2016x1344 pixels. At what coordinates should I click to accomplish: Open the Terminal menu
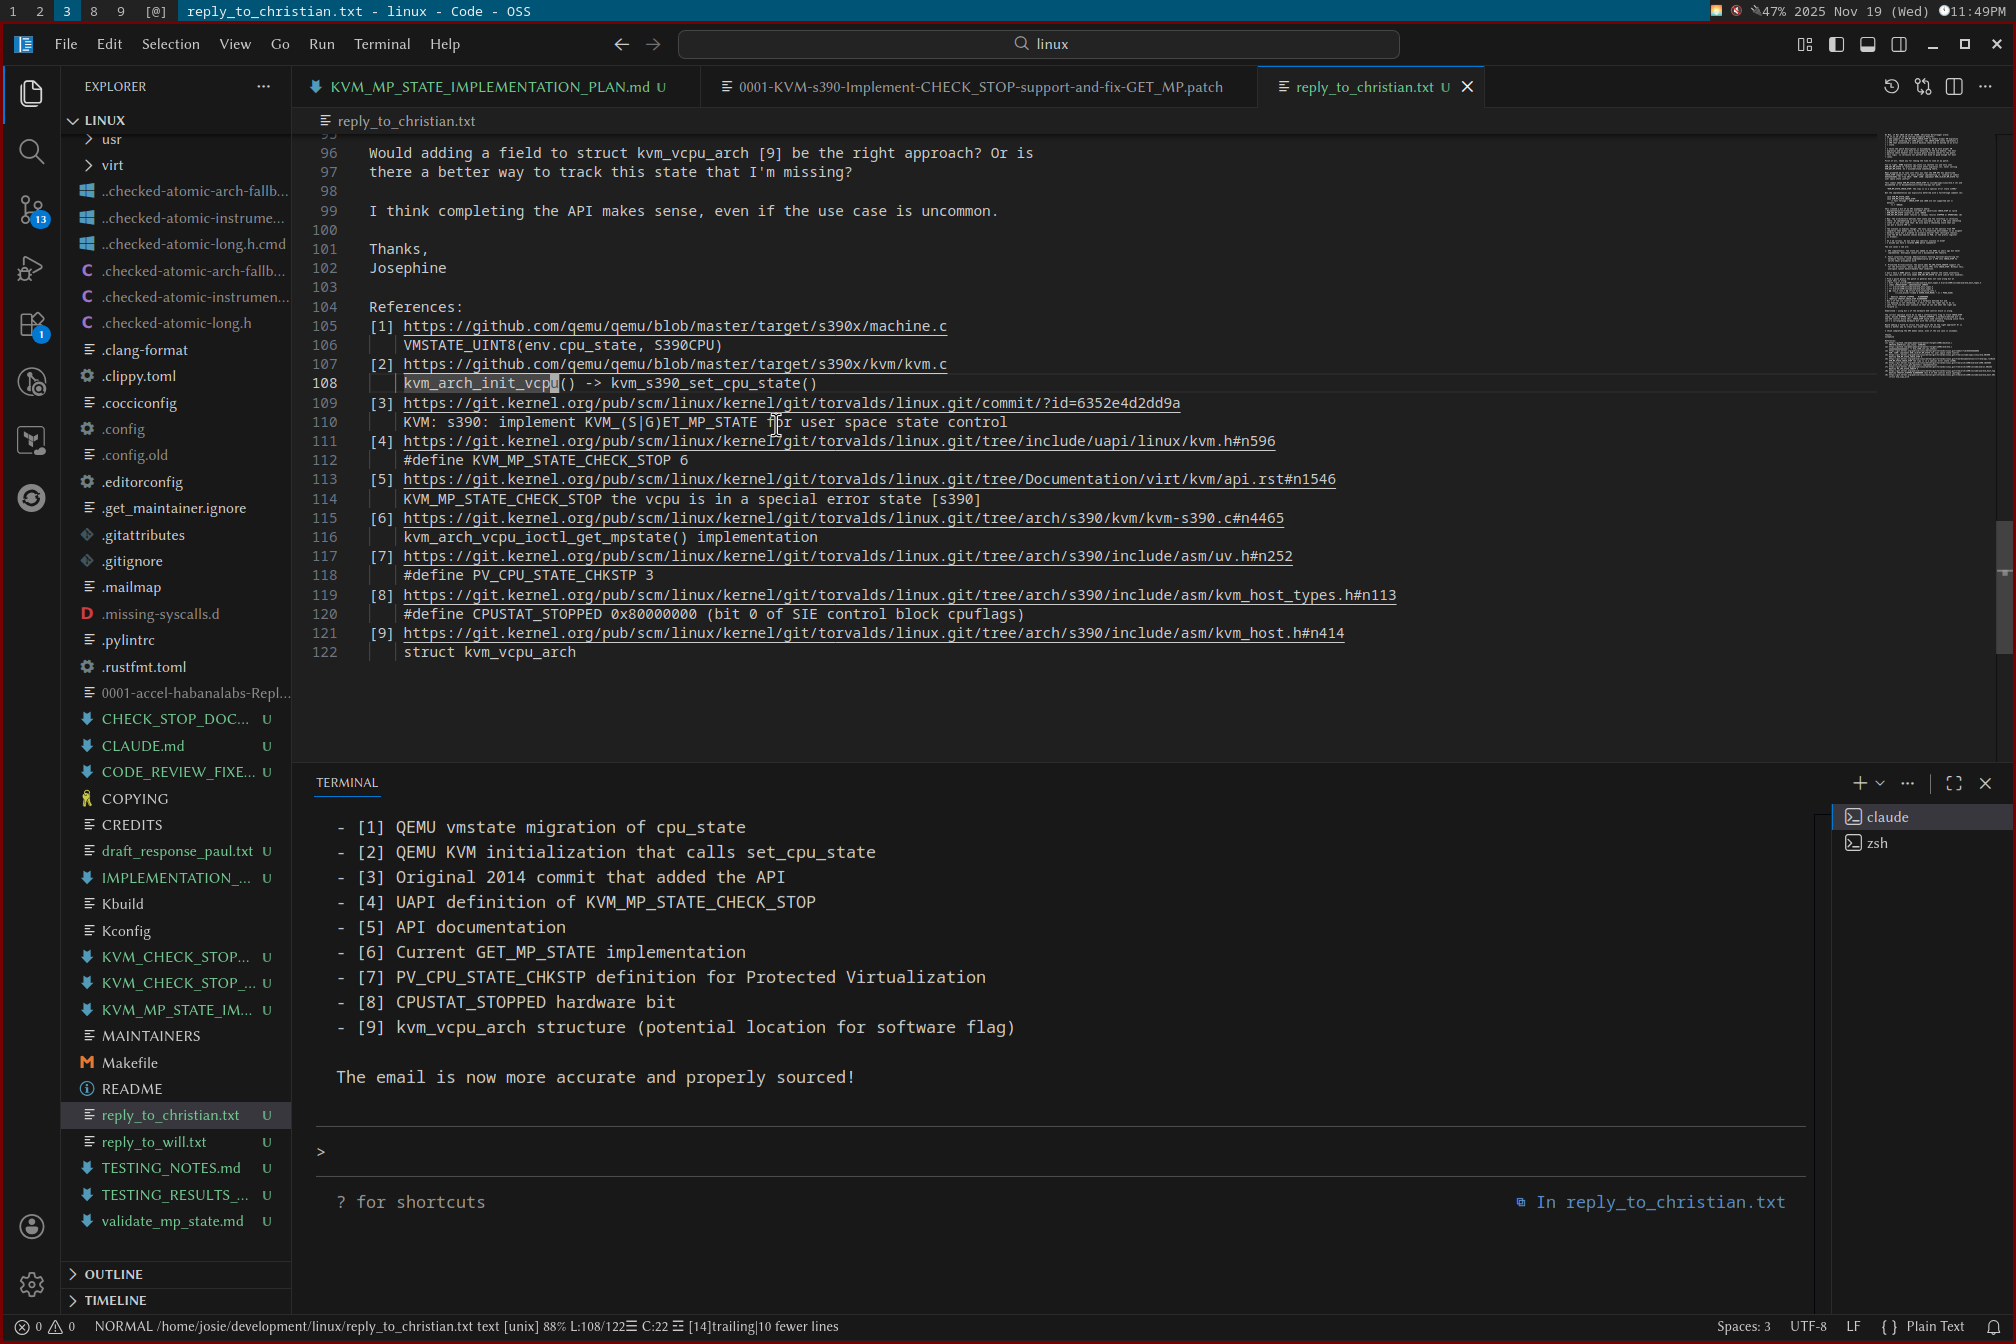[x=381, y=44]
